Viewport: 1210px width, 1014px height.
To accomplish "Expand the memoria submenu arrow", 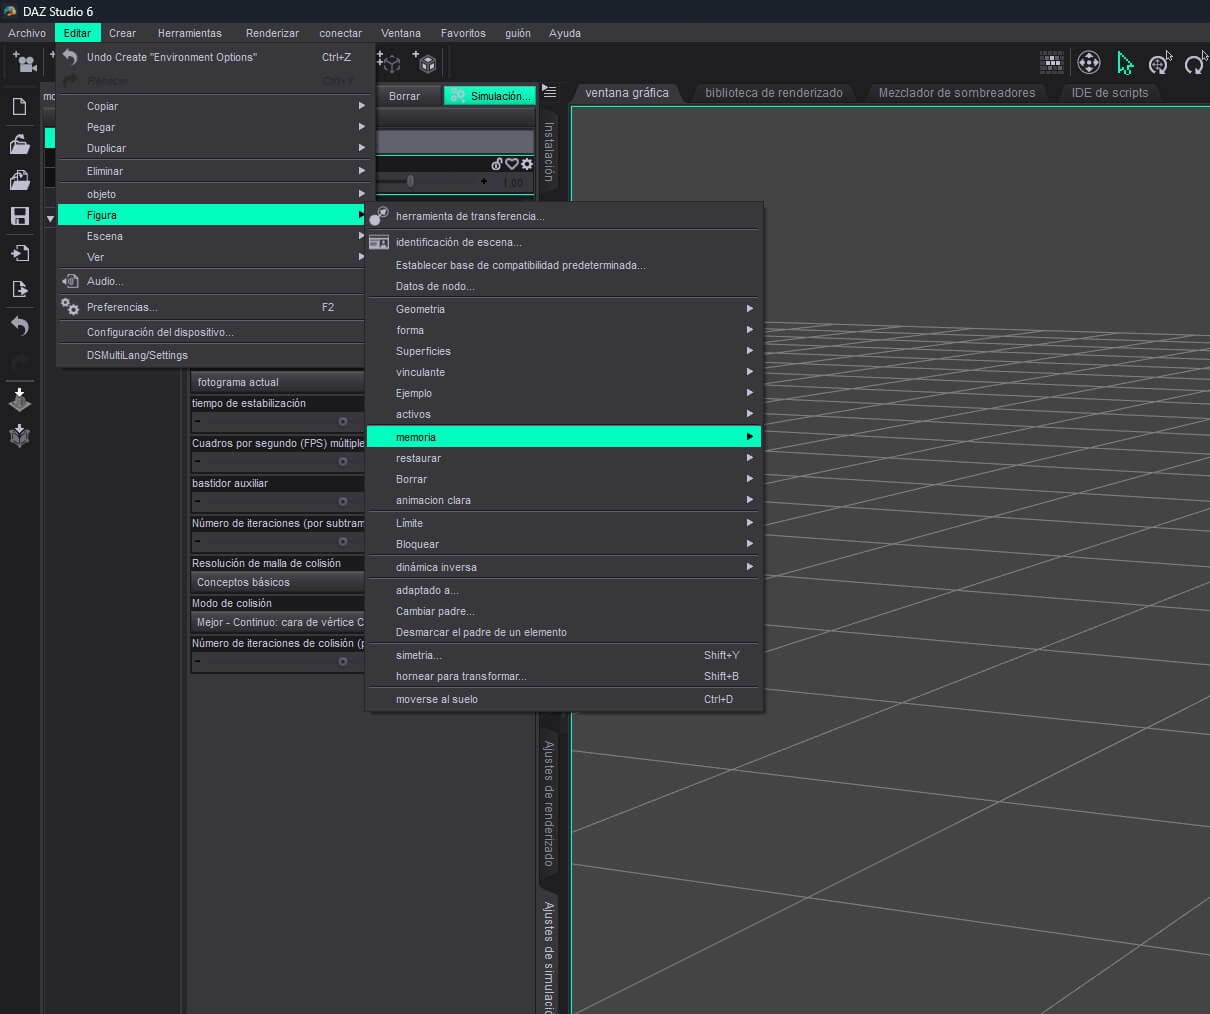I will (x=750, y=437).
